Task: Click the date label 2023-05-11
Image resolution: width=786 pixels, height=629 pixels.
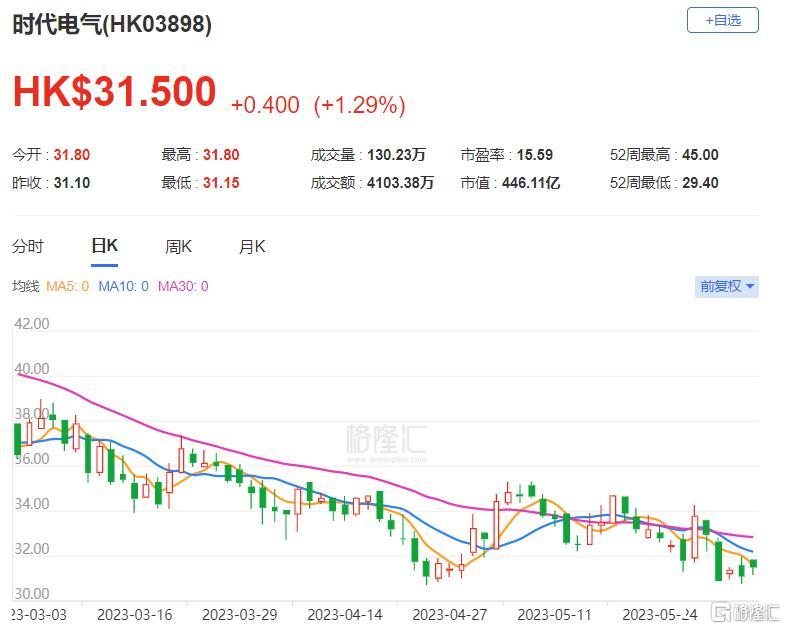Action: coord(554,615)
